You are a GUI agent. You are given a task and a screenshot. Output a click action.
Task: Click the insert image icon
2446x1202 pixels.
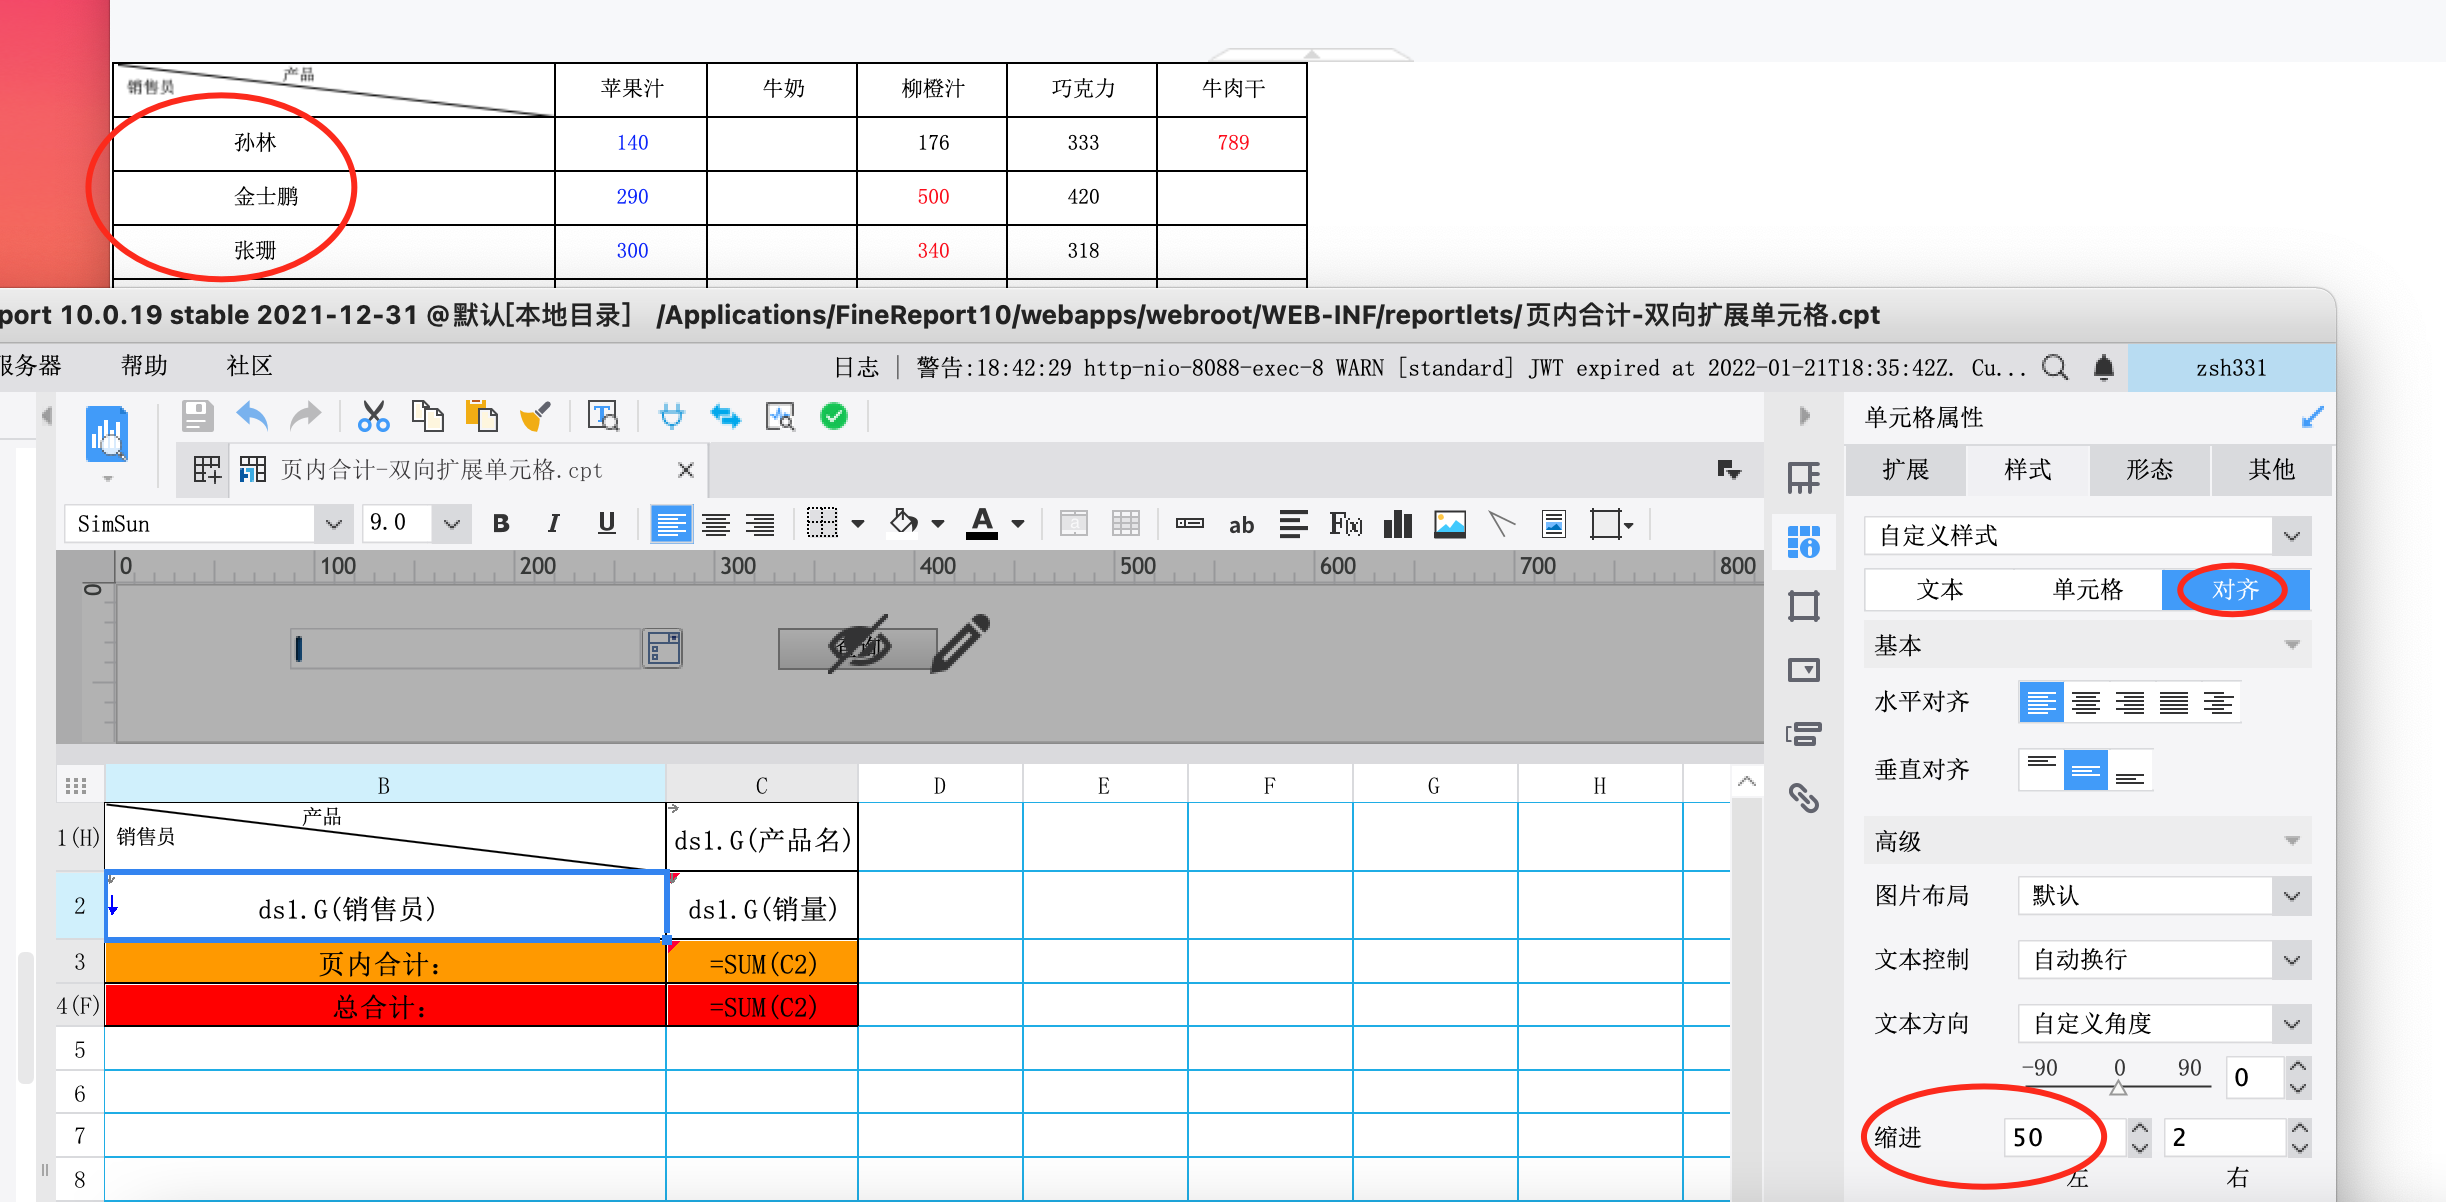tap(1449, 524)
